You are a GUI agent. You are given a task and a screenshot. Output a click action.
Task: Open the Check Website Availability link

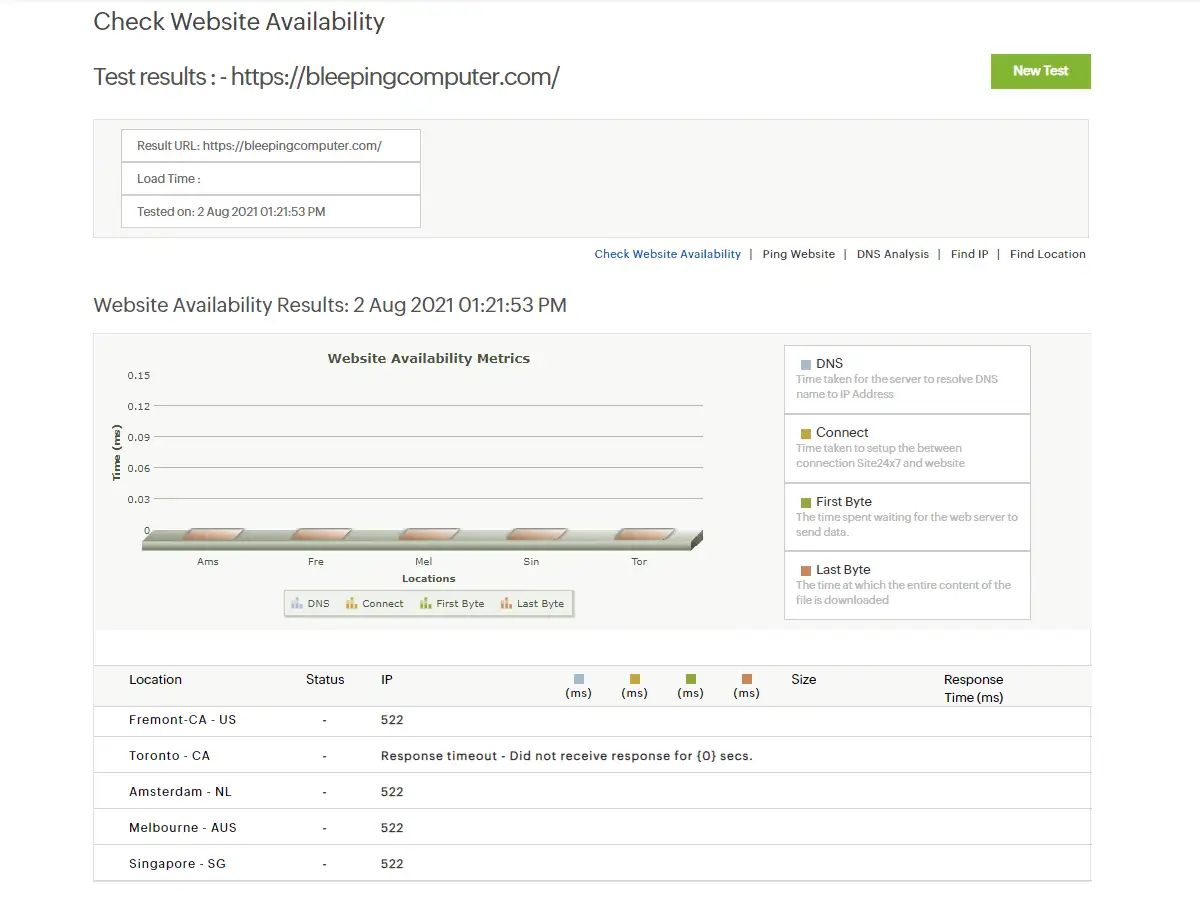668,254
